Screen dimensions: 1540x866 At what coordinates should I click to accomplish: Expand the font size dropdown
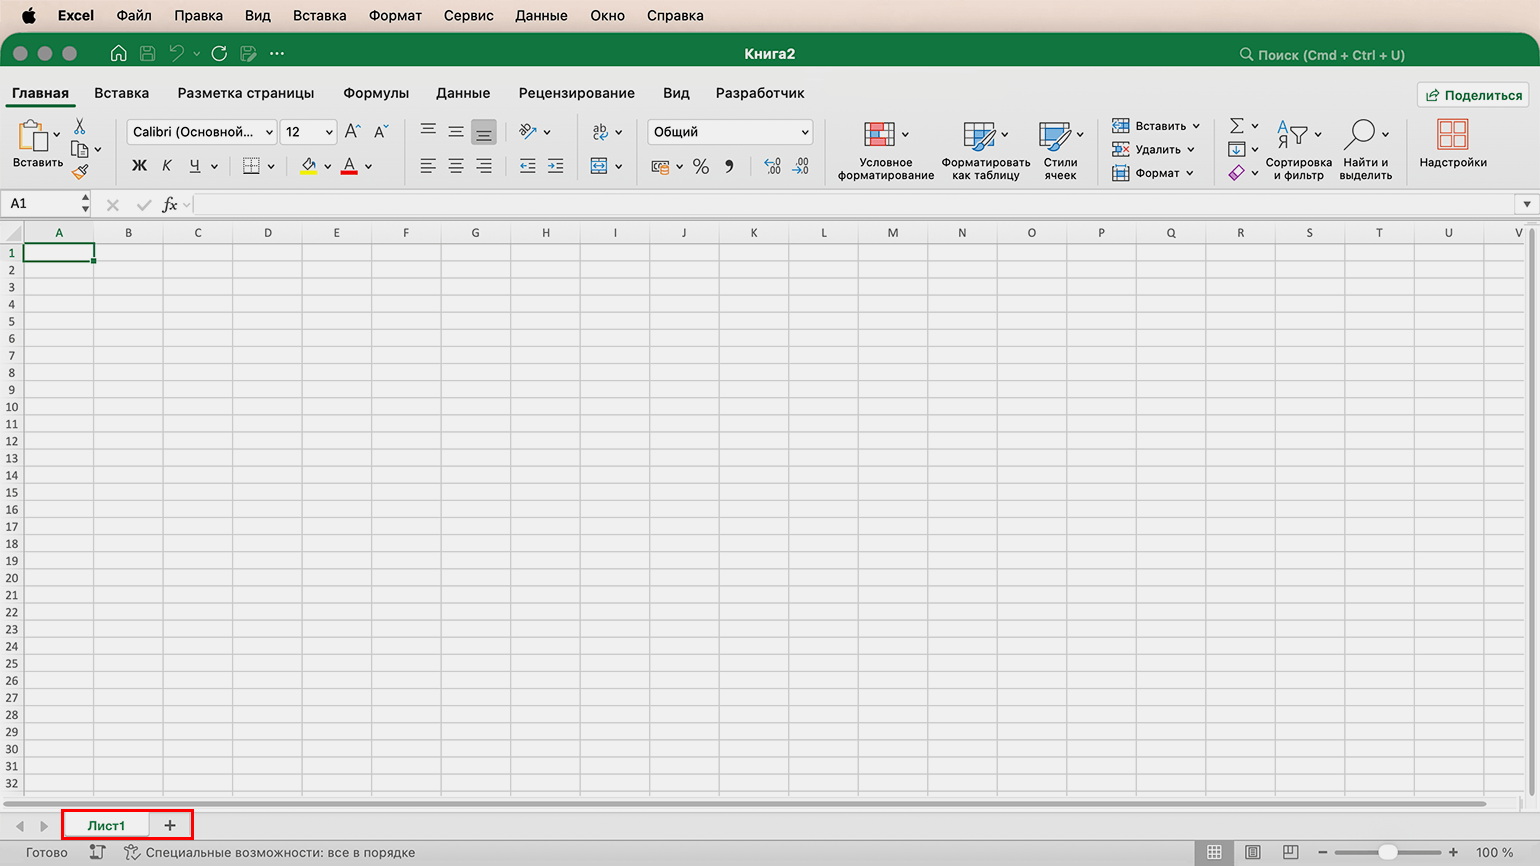(x=329, y=132)
